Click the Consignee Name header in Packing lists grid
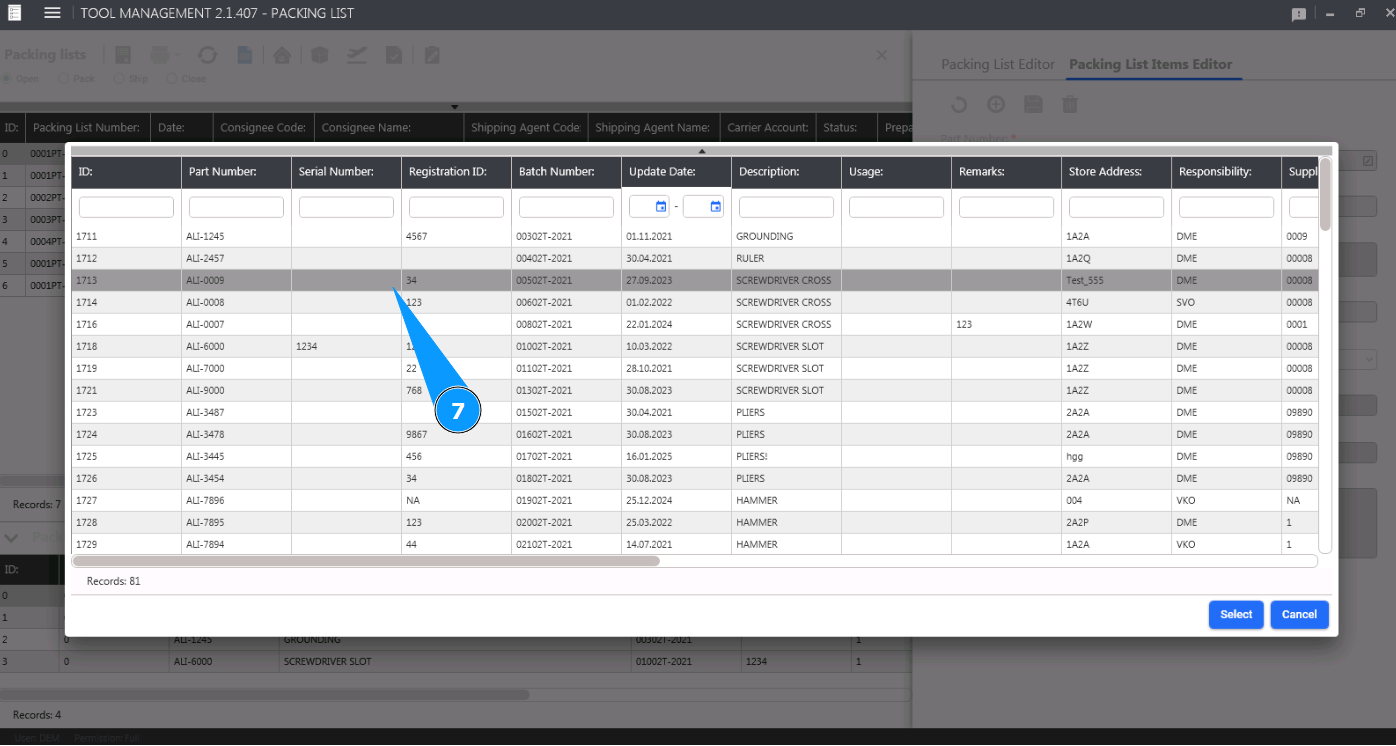Viewport: 1396px width, 746px height. tap(389, 128)
